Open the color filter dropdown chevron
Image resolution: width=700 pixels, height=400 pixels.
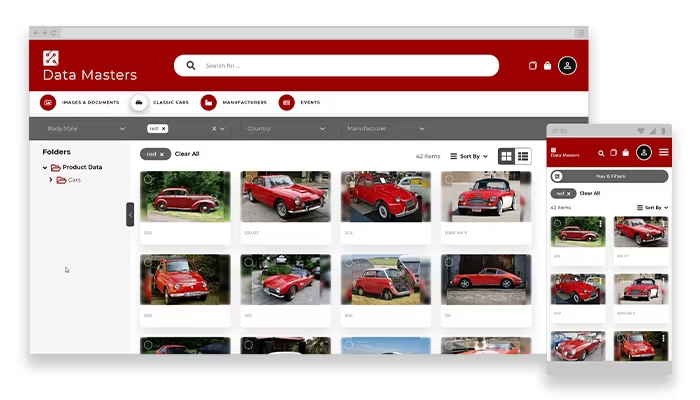click(222, 129)
